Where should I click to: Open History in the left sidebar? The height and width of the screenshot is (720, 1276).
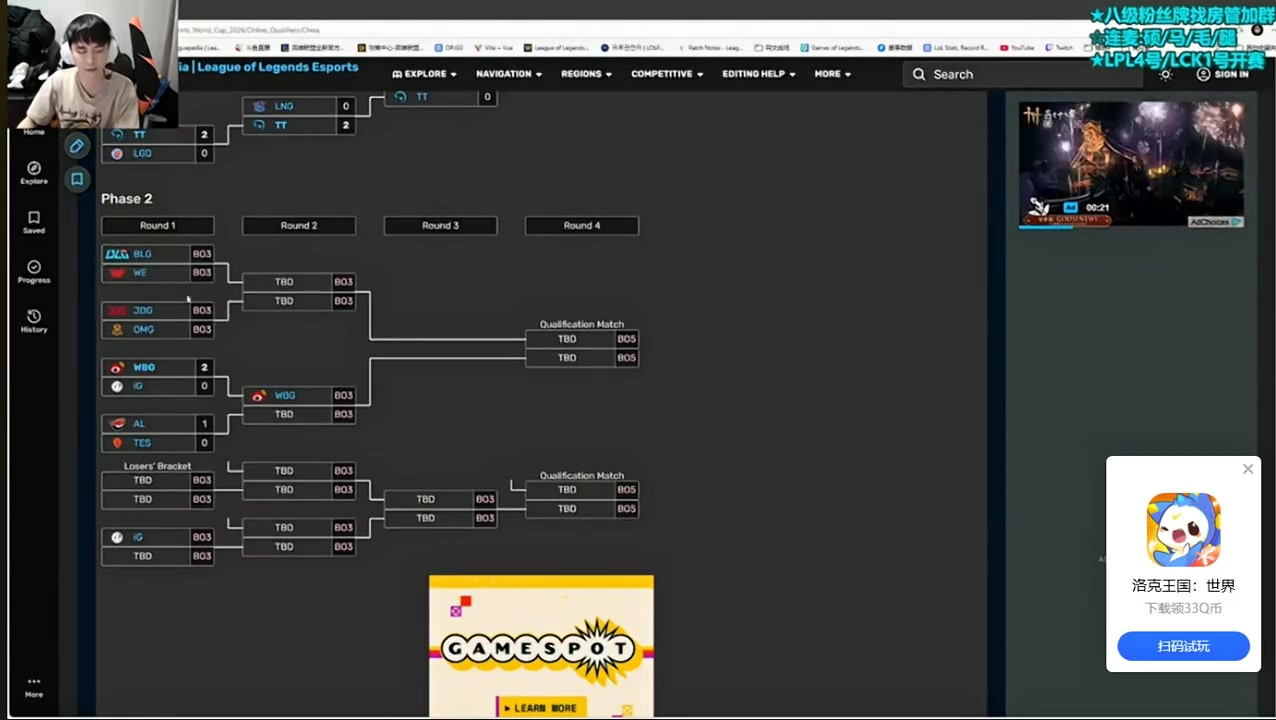coord(34,321)
